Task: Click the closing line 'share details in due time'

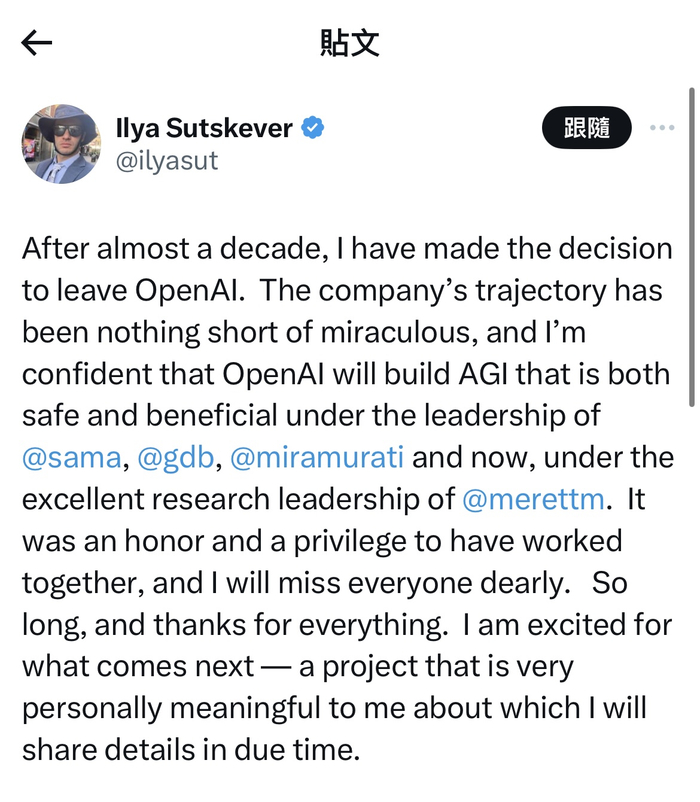Action: pyautogui.click(x=190, y=750)
